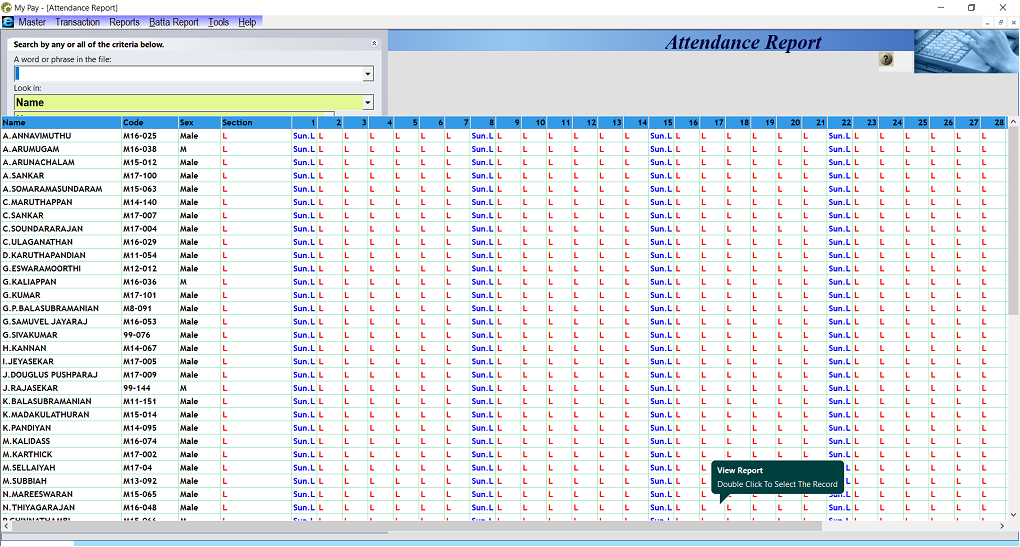Expand the Look in dropdown
Screen dimensions: 1020x547
click(x=368, y=102)
